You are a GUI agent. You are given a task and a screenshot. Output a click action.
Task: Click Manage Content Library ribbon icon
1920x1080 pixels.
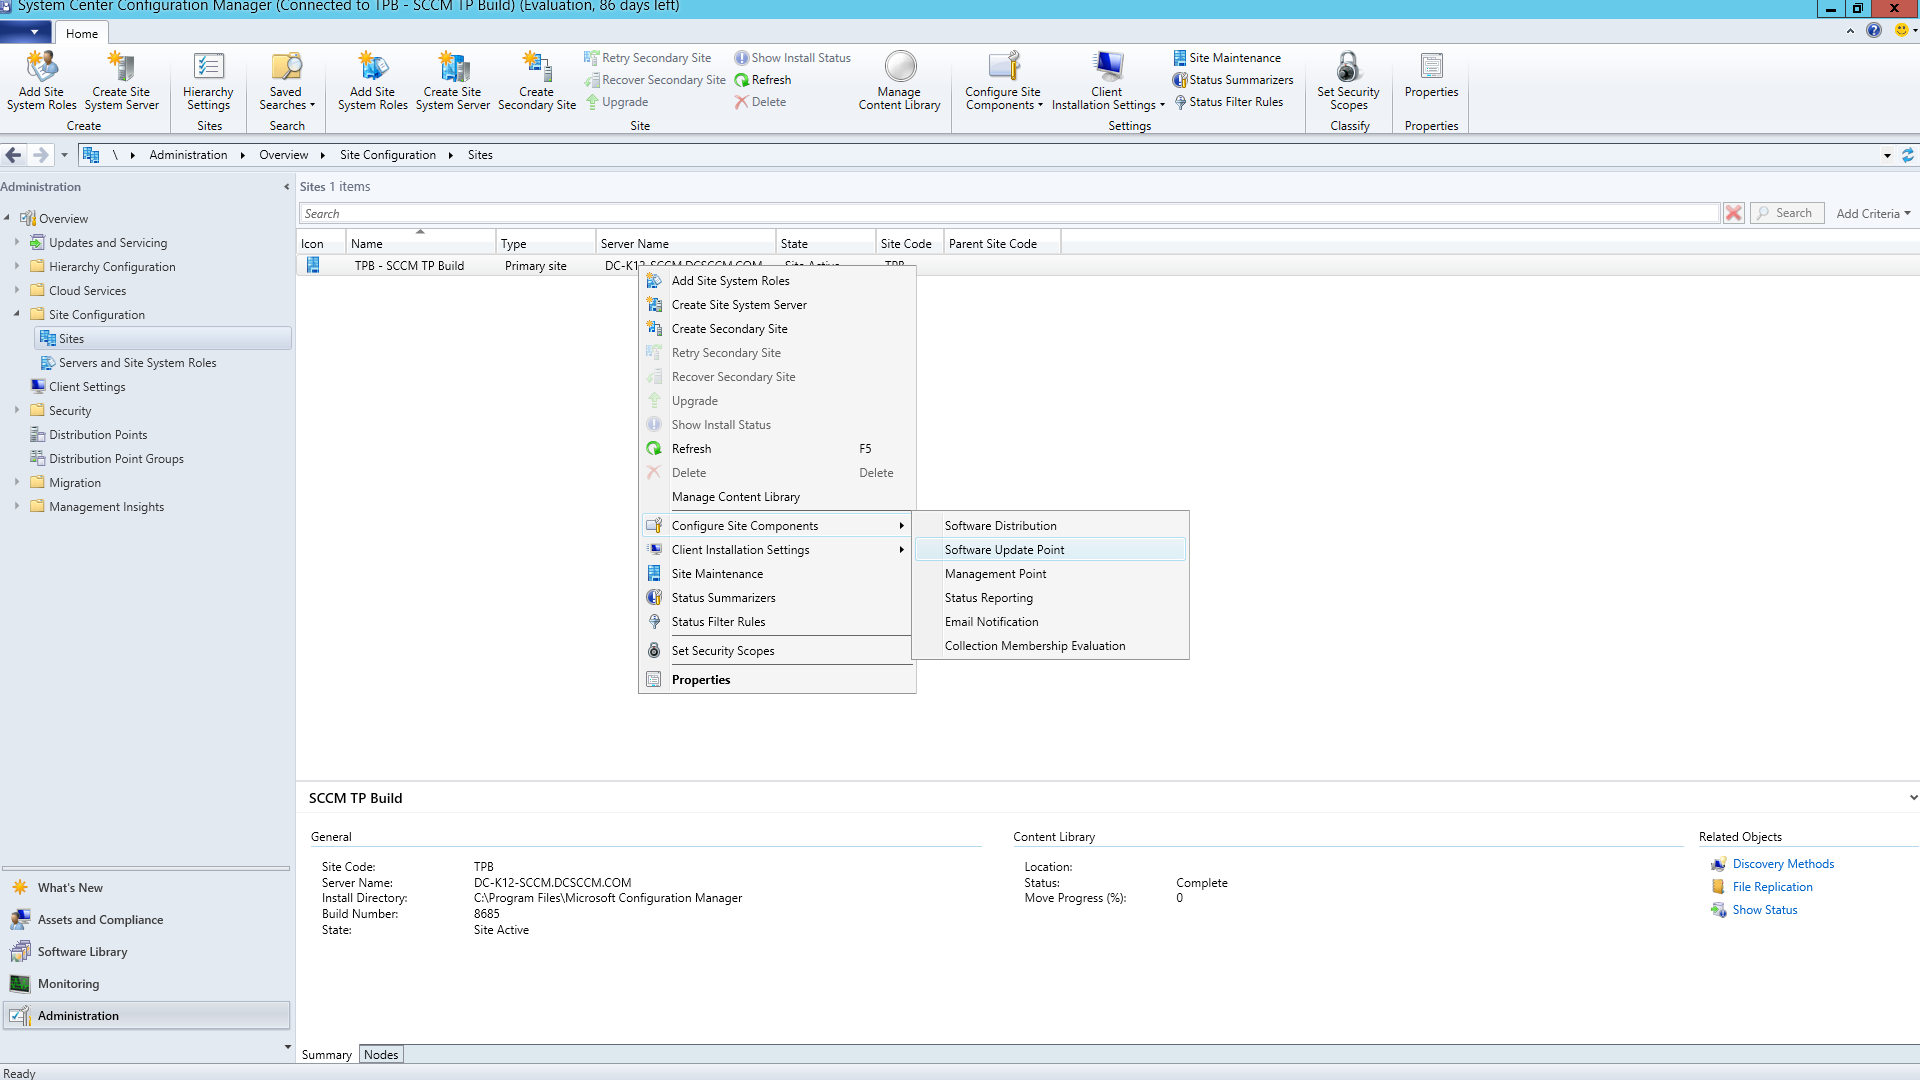tap(899, 68)
